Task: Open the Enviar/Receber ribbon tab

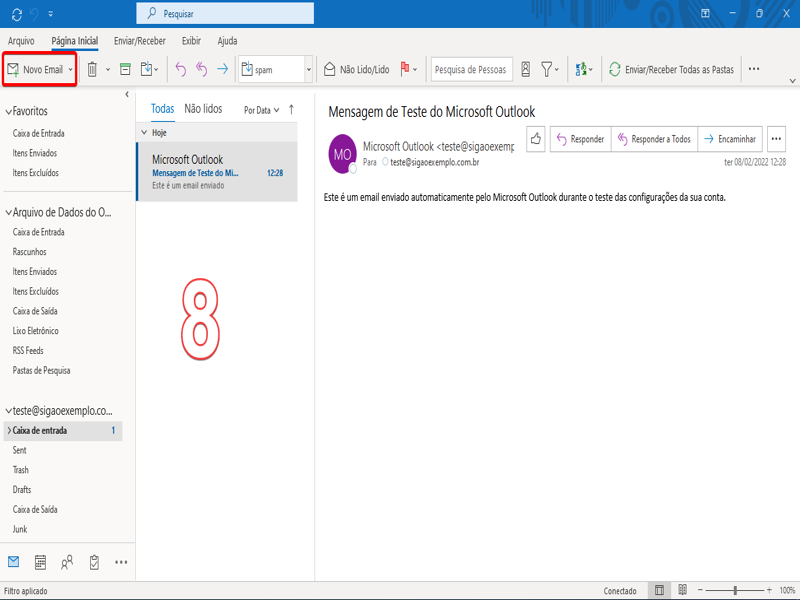Action: 140,41
